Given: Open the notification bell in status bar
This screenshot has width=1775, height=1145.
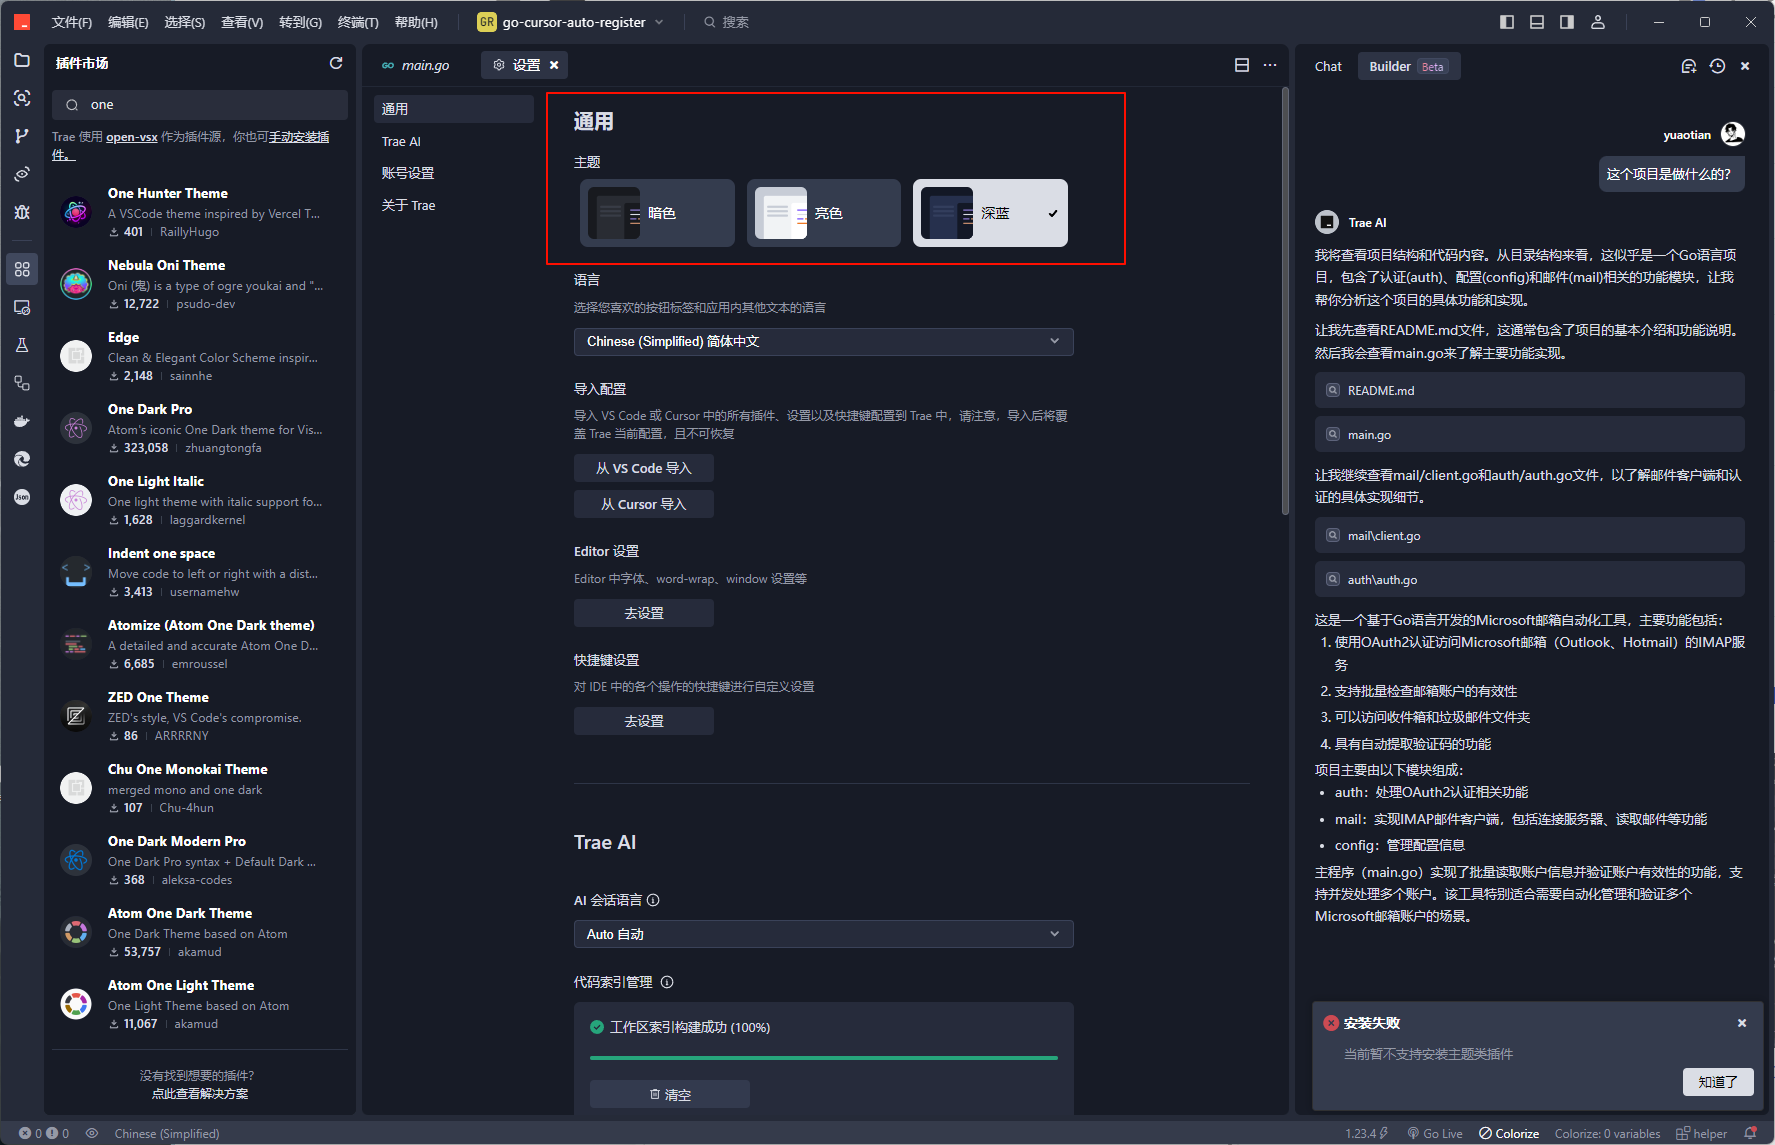Looking at the screenshot, I should (x=1751, y=1133).
